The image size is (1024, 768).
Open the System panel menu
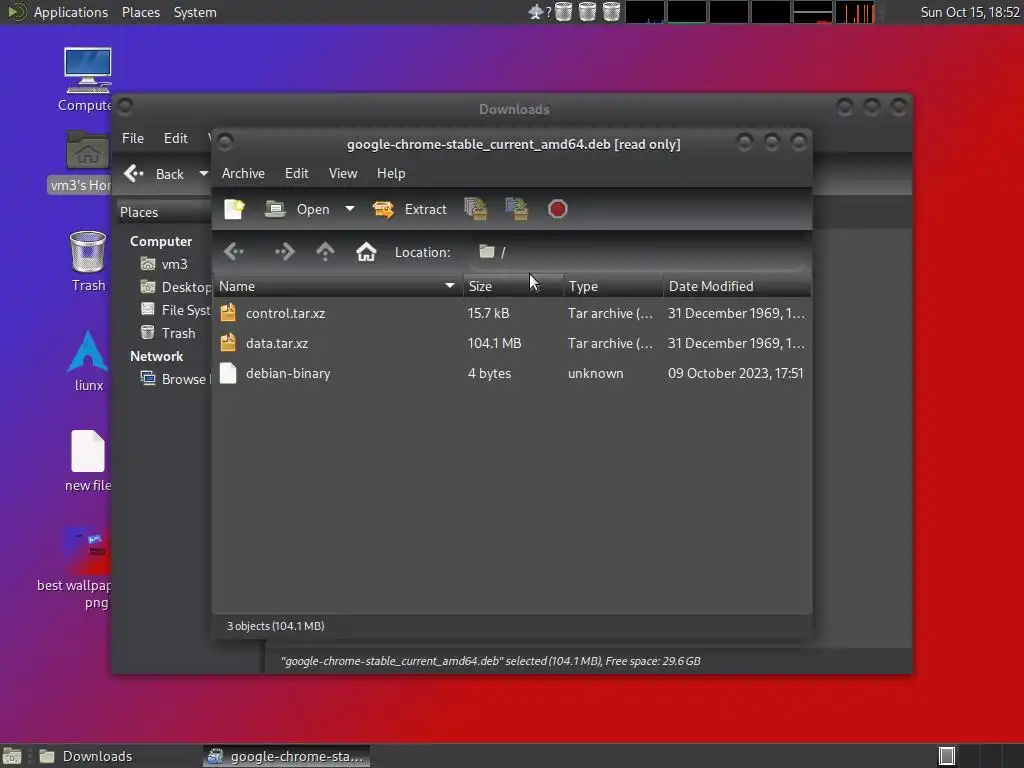(x=195, y=12)
